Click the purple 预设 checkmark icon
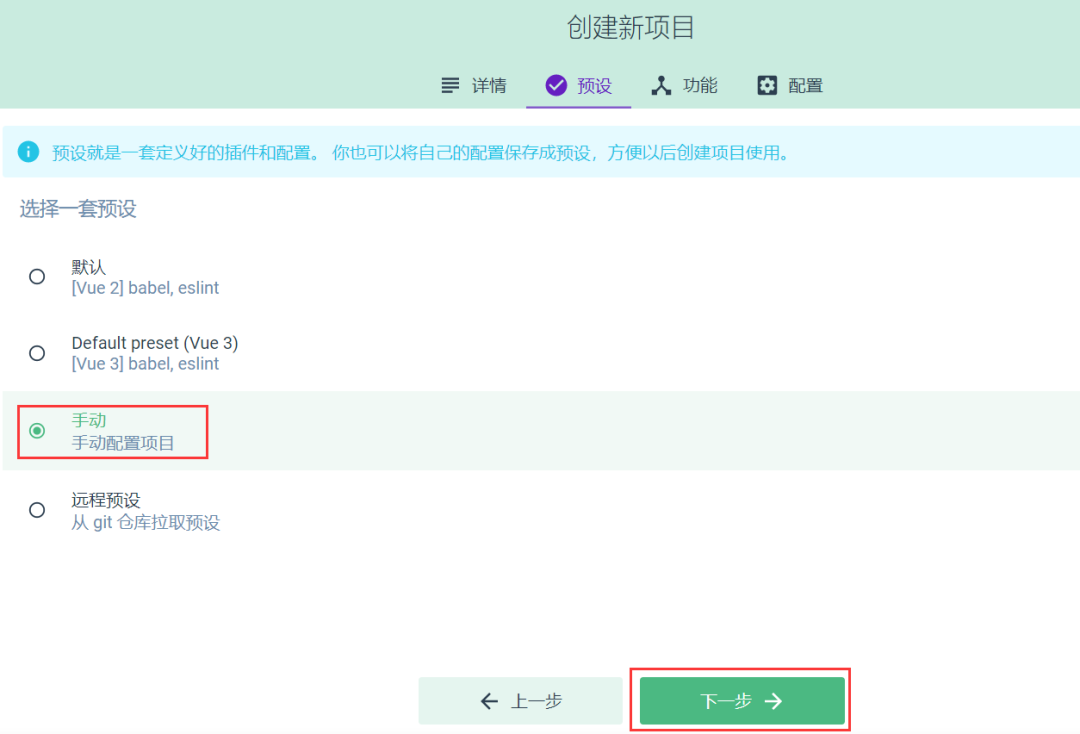1080x734 pixels. pyautogui.click(x=556, y=85)
